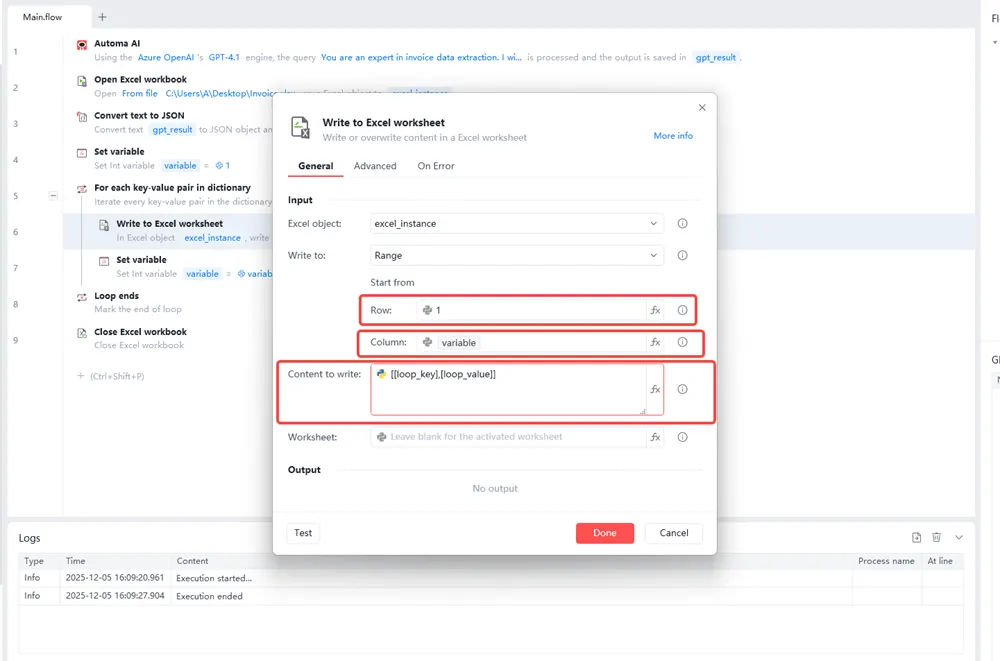Viewport: 1000px width, 661px height.
Task: Add a new flow tab with plus button
Action: point(102,17)
